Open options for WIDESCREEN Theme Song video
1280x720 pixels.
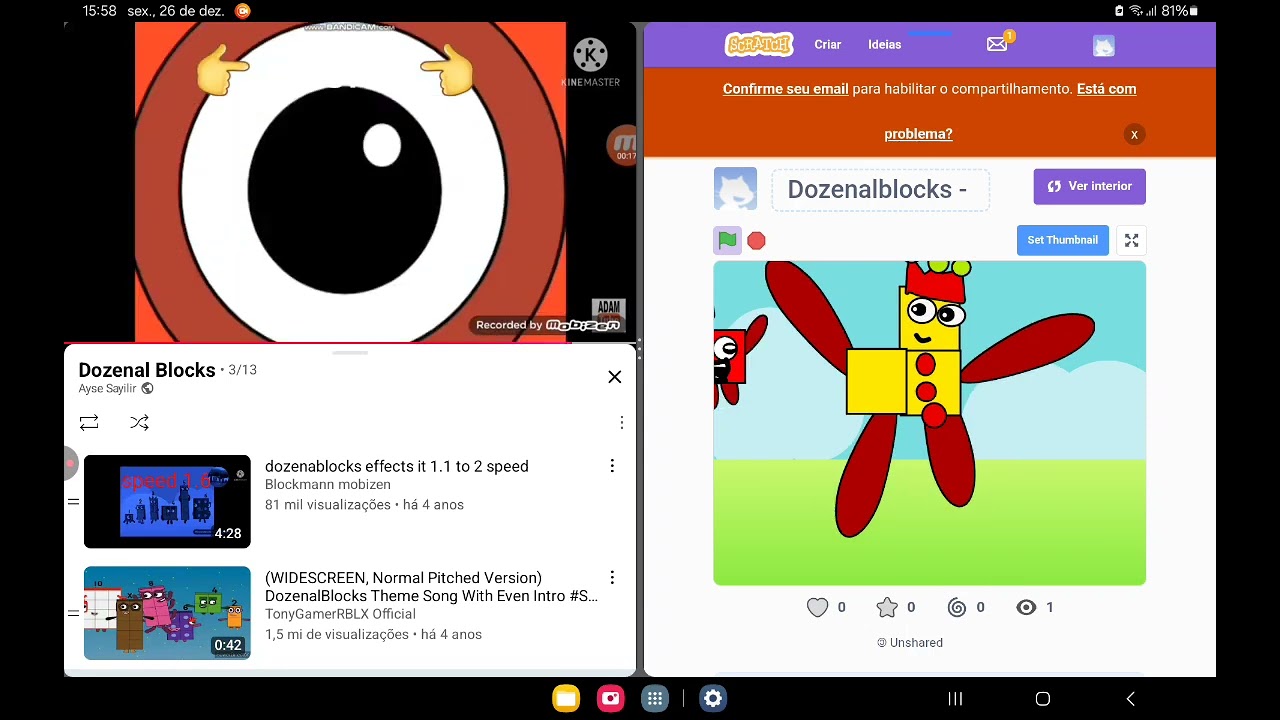click(x=612, y=578)
